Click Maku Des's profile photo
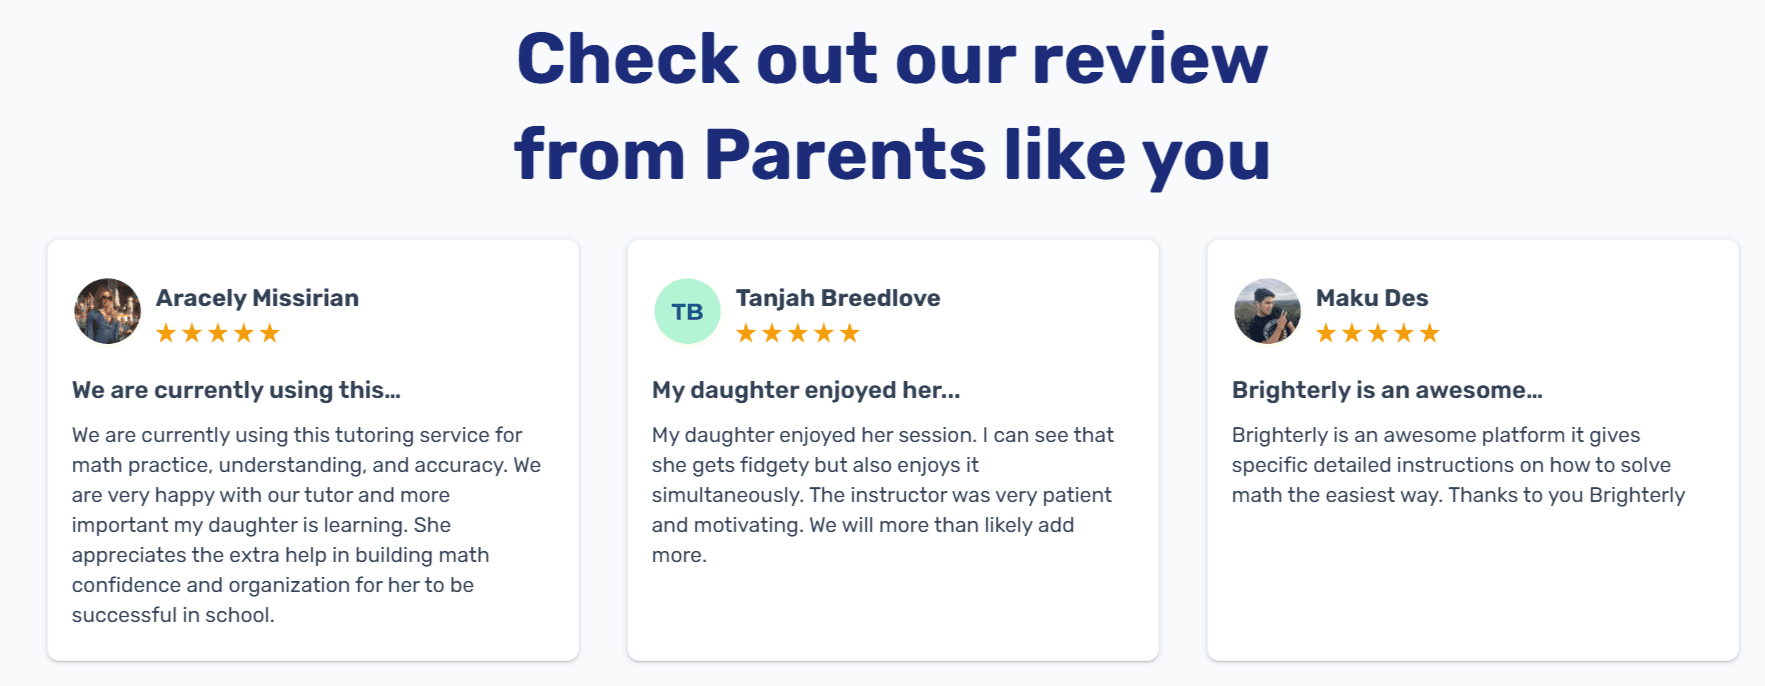The width and height of the screenshot is (1765, 686). [1267, 311]
